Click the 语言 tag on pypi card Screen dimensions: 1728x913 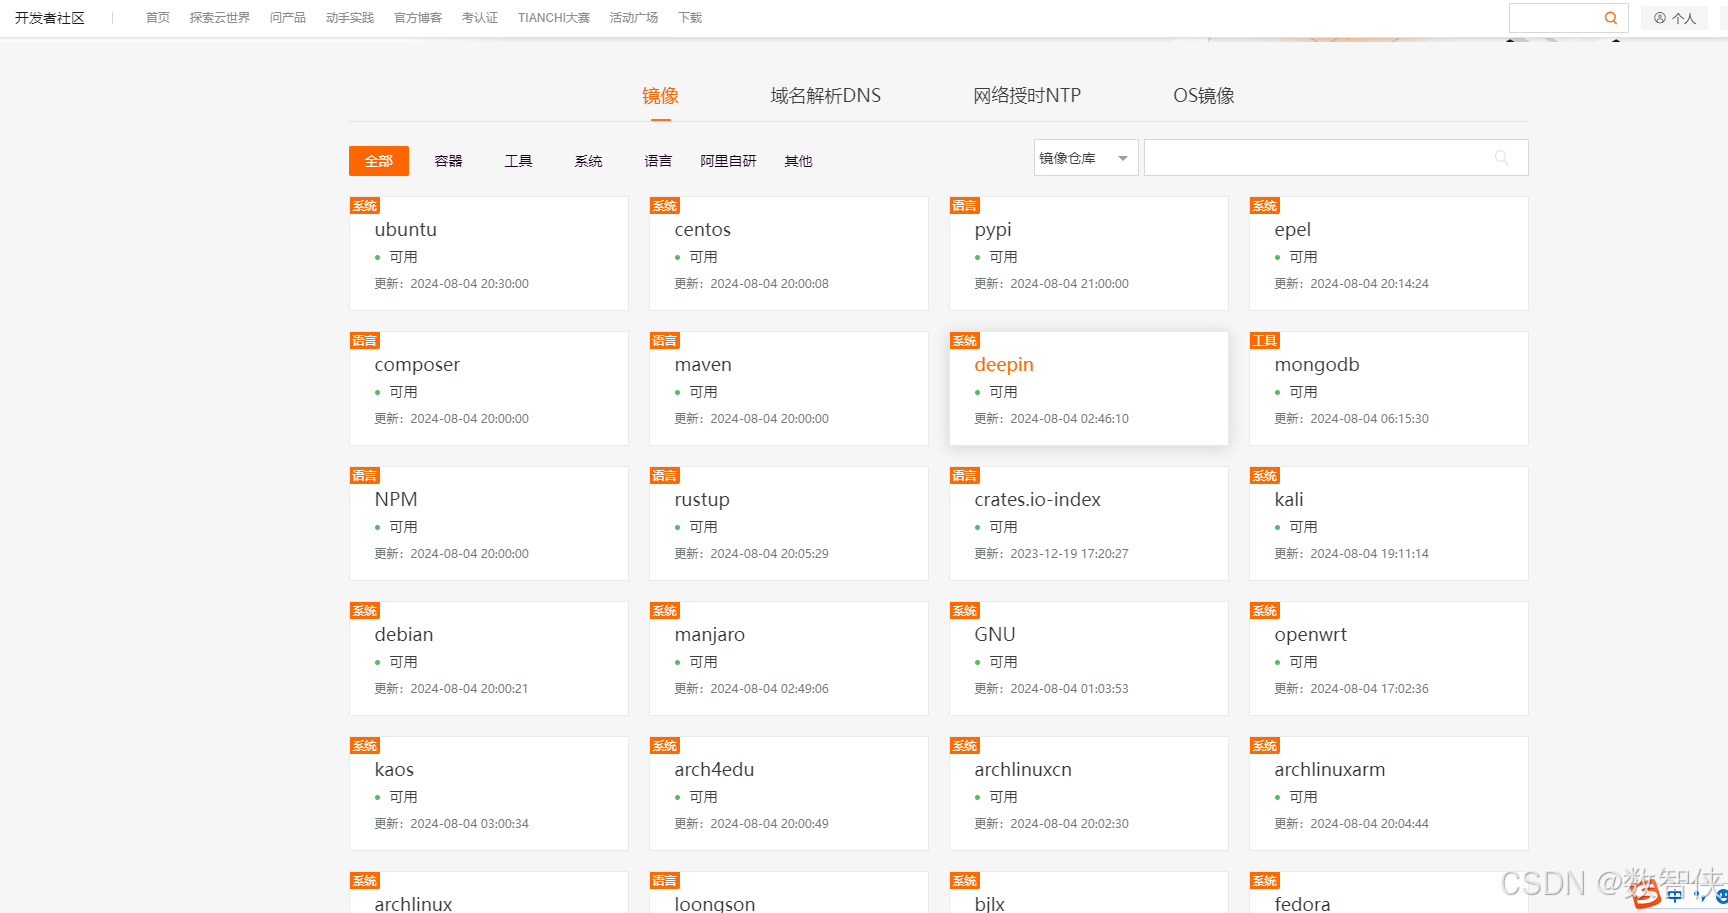click(x=965, y=206)
